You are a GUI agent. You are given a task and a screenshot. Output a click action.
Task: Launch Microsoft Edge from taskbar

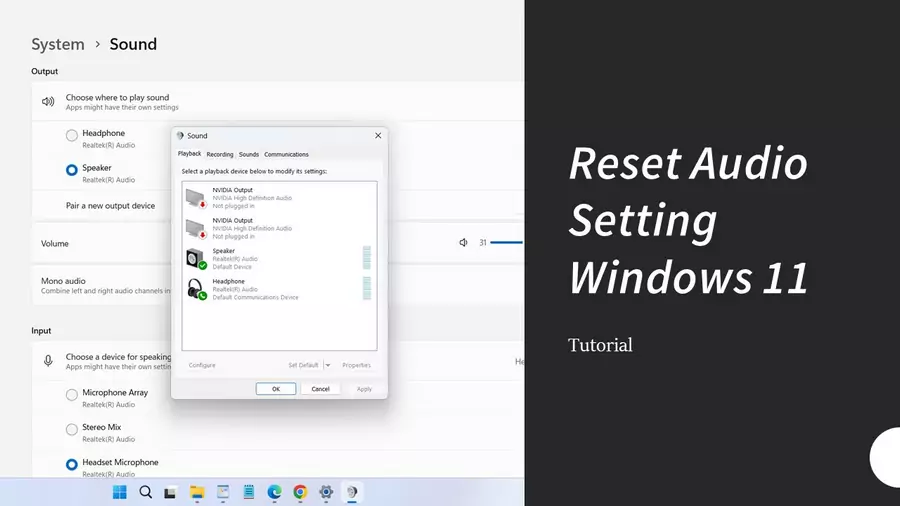pos(274,492)
